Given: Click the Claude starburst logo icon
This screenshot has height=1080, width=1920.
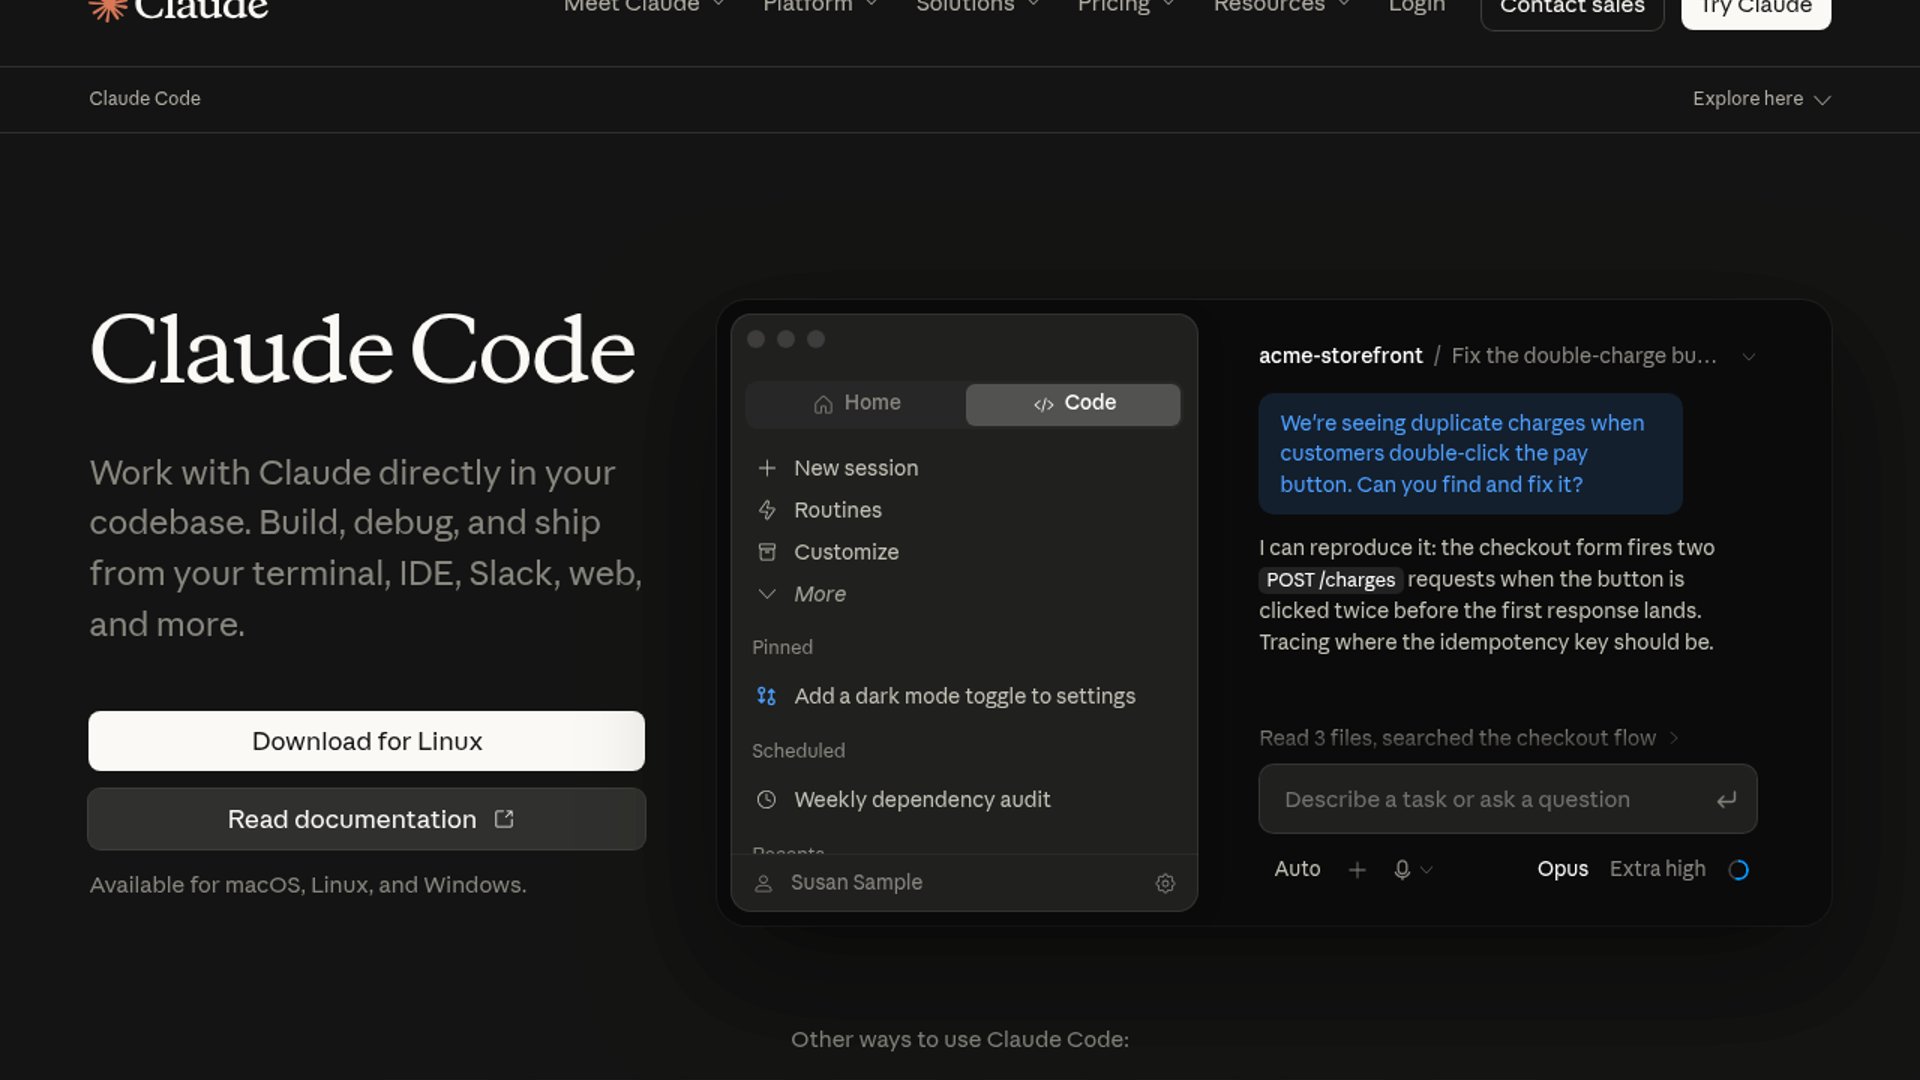Looking at the screenshot, I should [x=107, y=9].
